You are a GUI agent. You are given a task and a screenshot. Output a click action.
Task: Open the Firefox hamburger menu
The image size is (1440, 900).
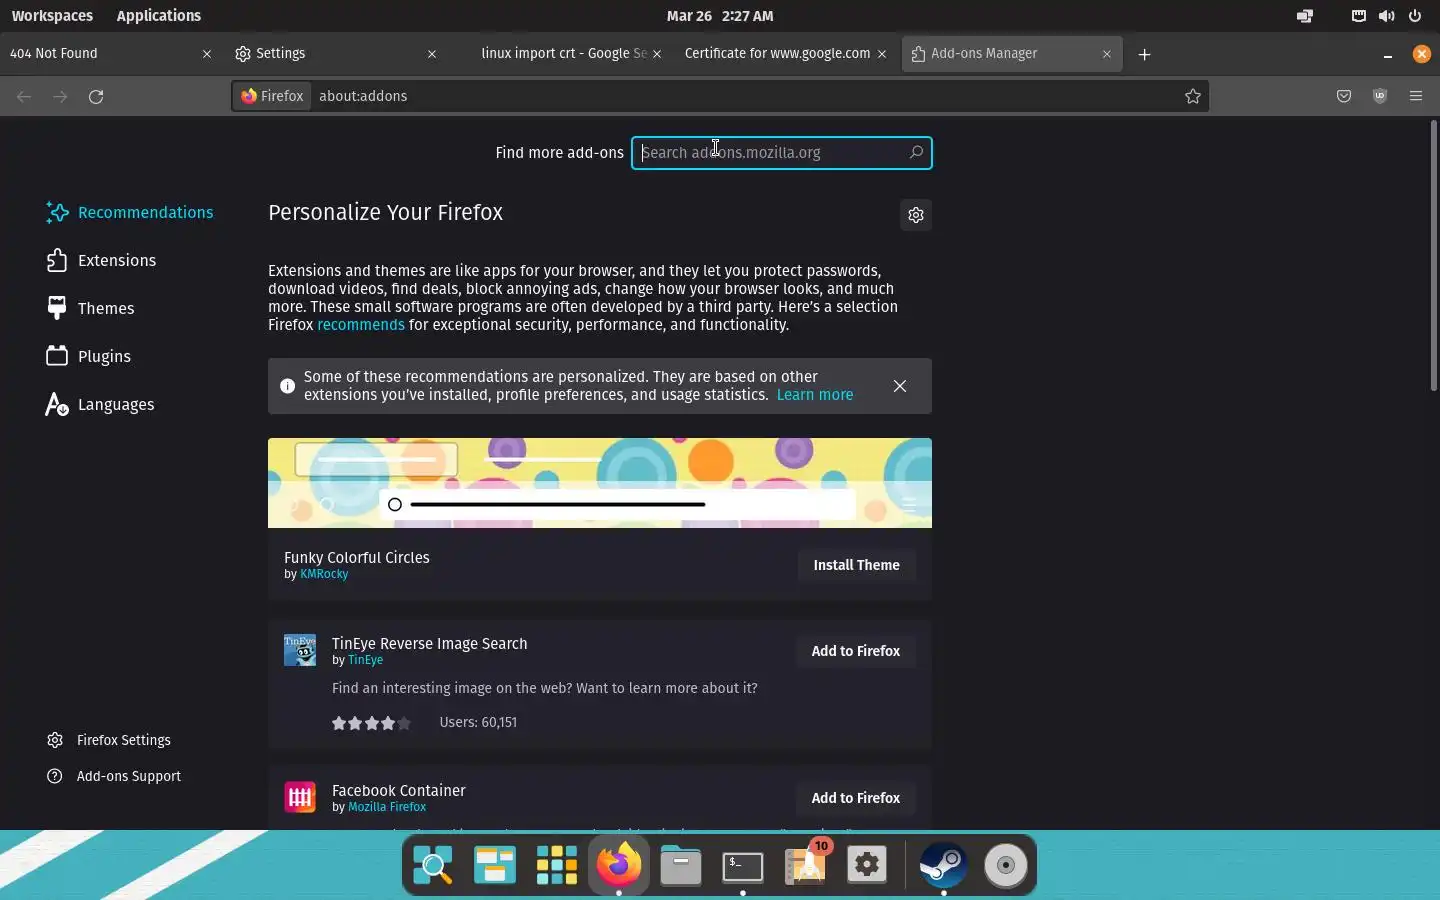1416,96
